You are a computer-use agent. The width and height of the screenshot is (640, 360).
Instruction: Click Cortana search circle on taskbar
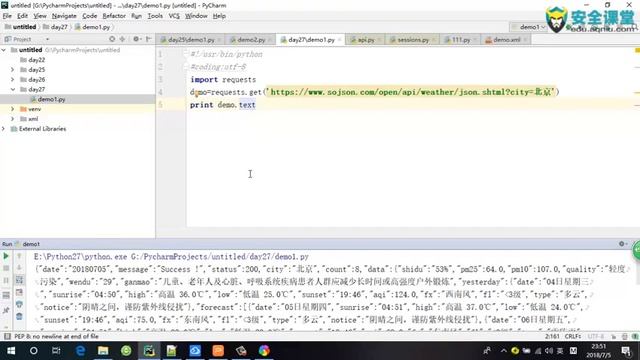(x=33, y=351)
